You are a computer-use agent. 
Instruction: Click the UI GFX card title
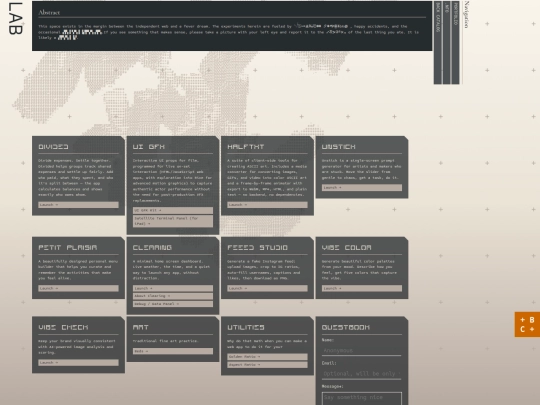pyautogui.click(x=149, y=147)
